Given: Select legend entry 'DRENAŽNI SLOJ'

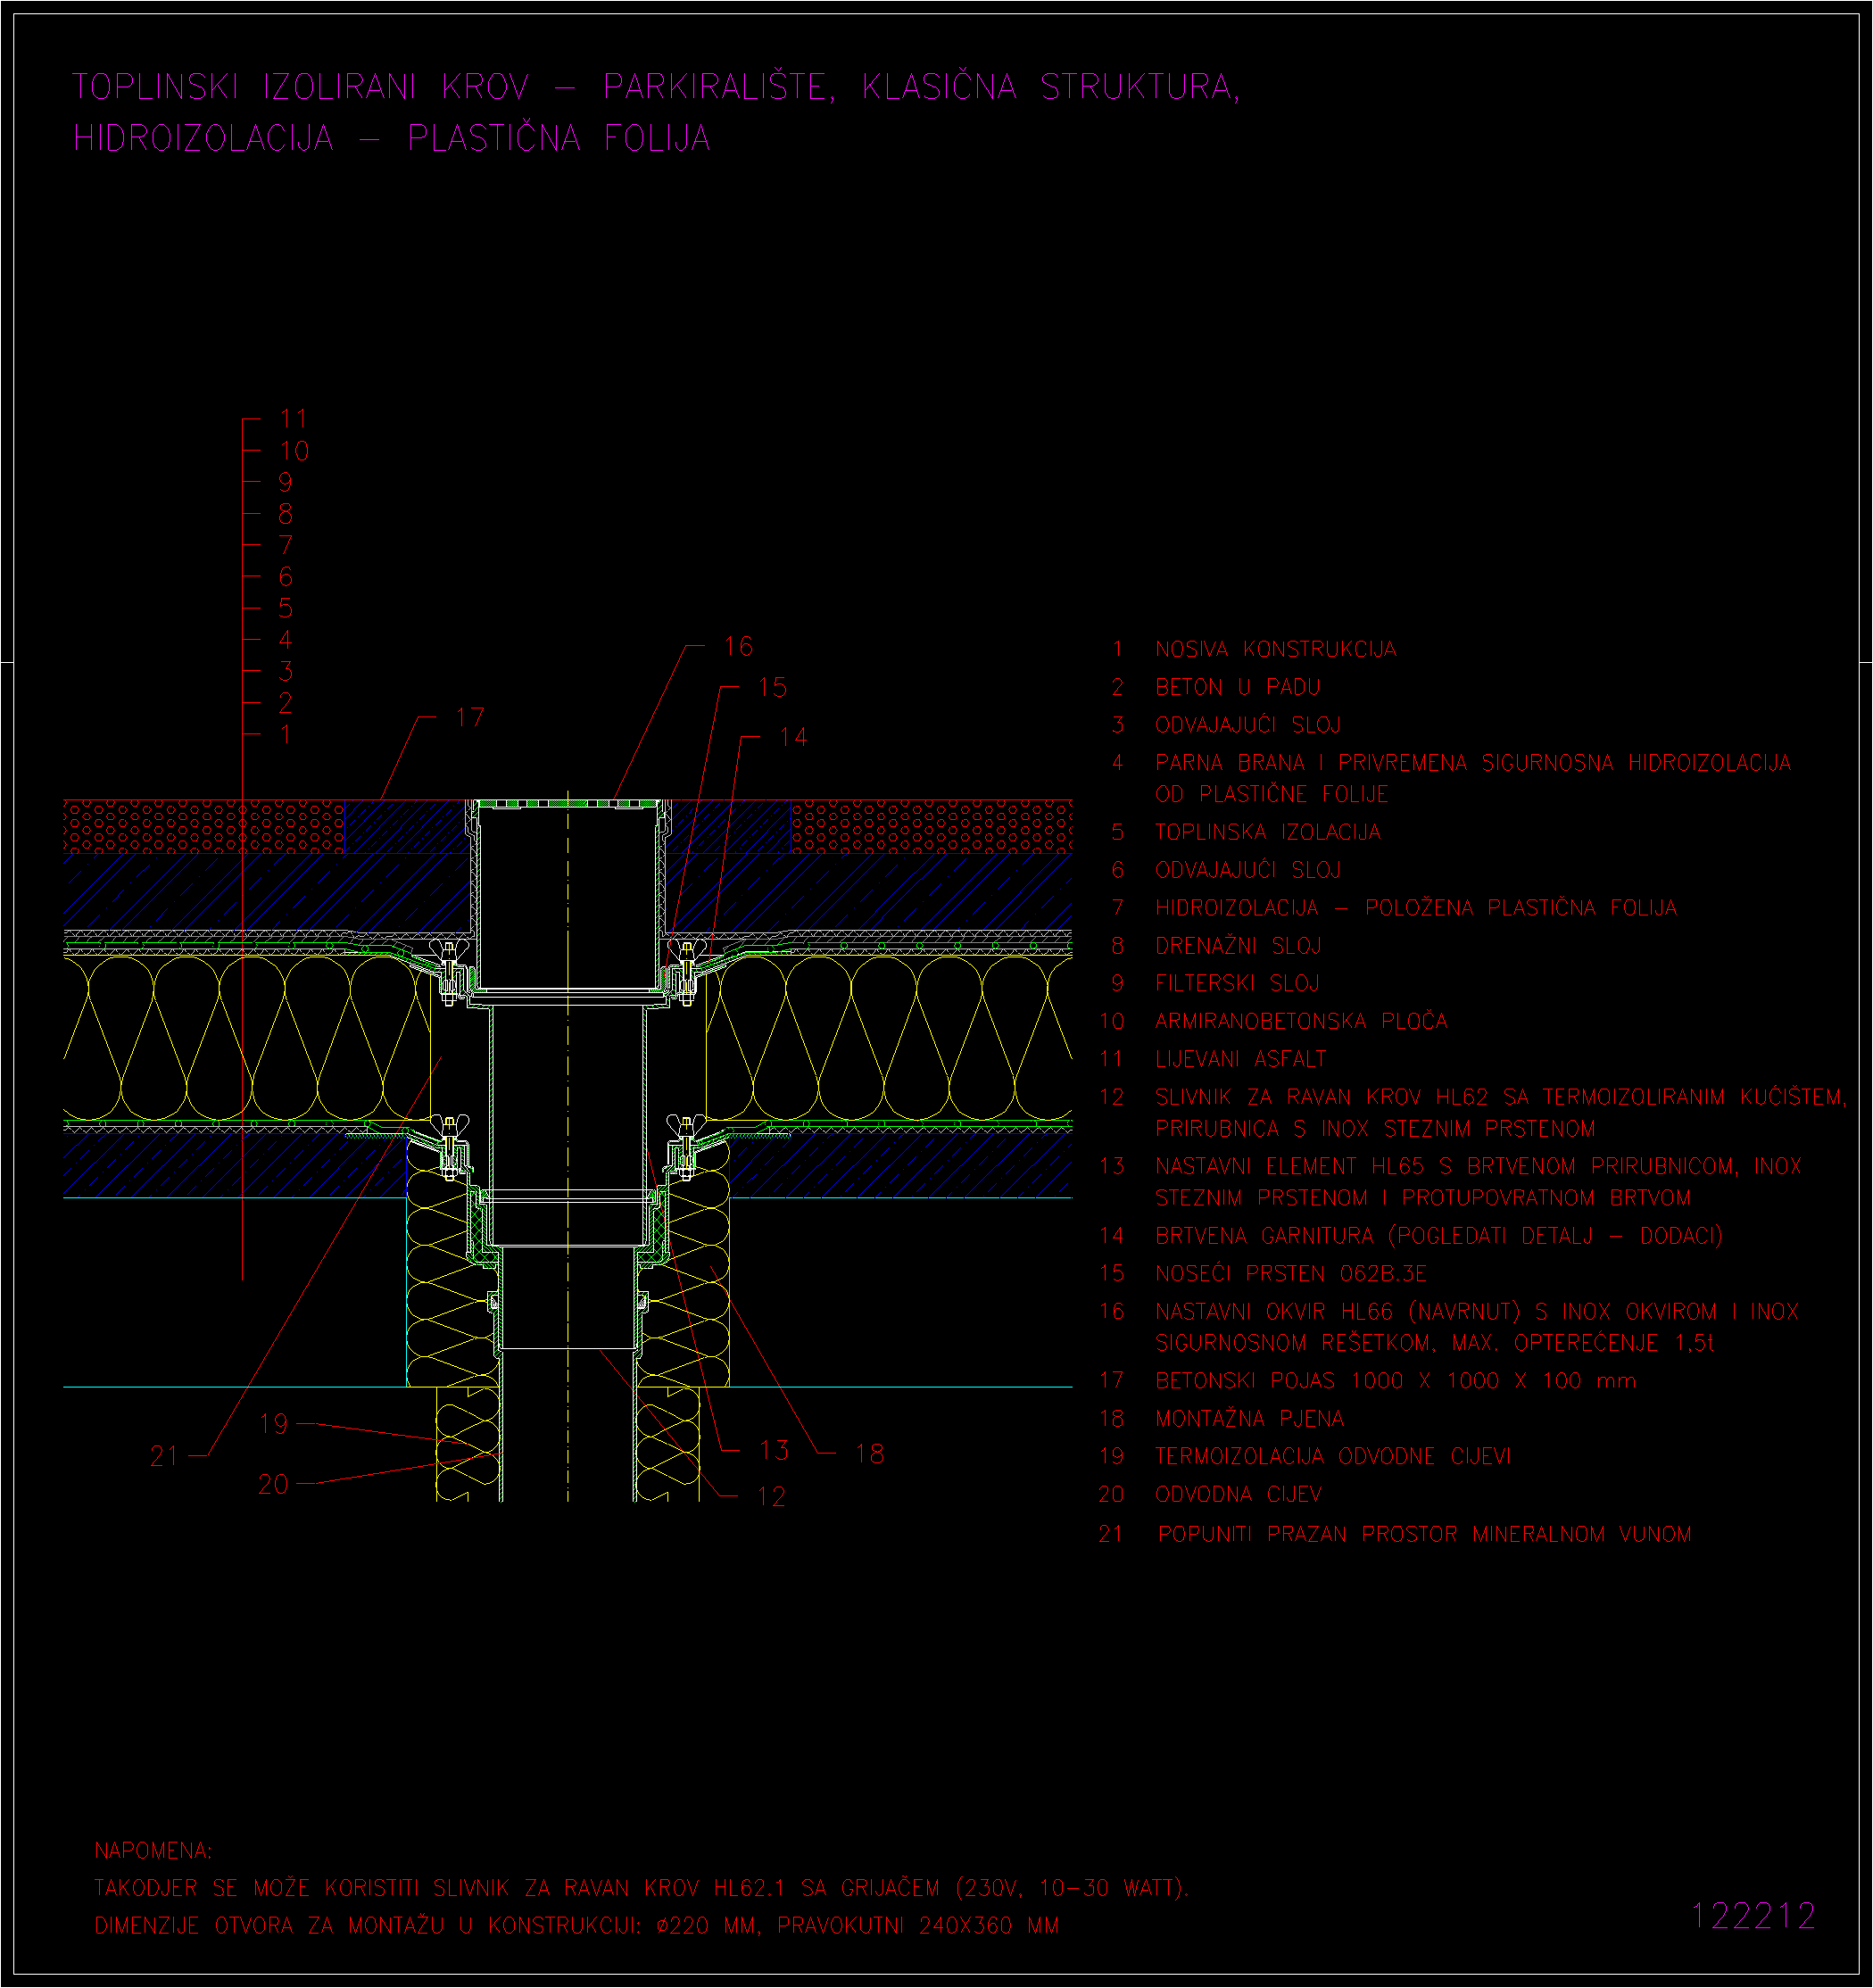Looking at the screenshot, I should pos(1238,946).
